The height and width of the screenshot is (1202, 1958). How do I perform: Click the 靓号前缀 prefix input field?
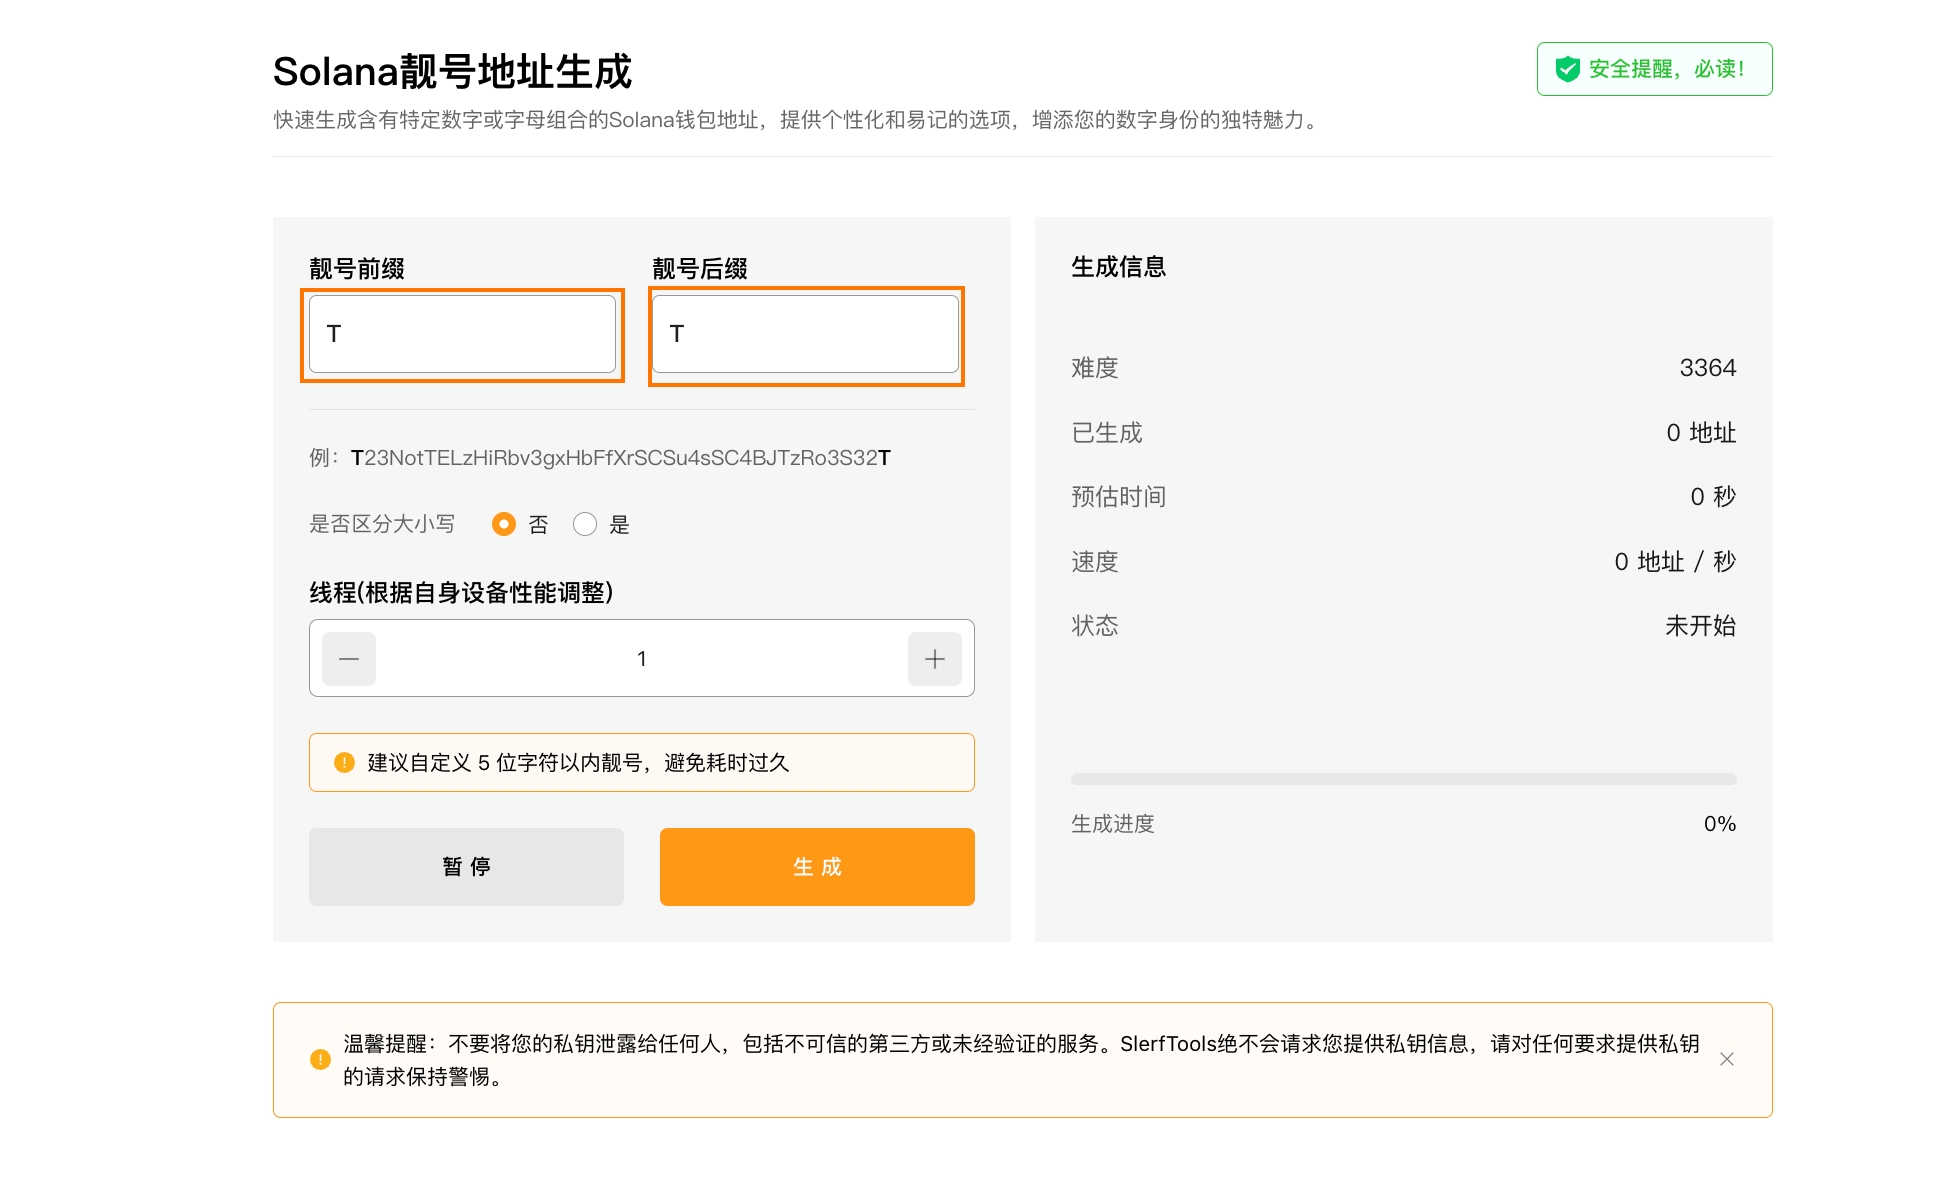[462, 334]
